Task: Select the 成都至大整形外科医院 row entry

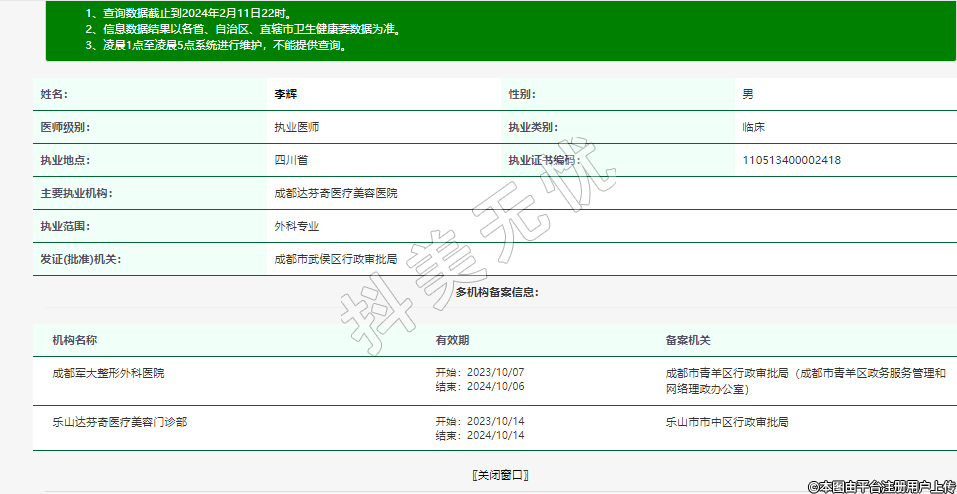Action: tap(108, 373)
